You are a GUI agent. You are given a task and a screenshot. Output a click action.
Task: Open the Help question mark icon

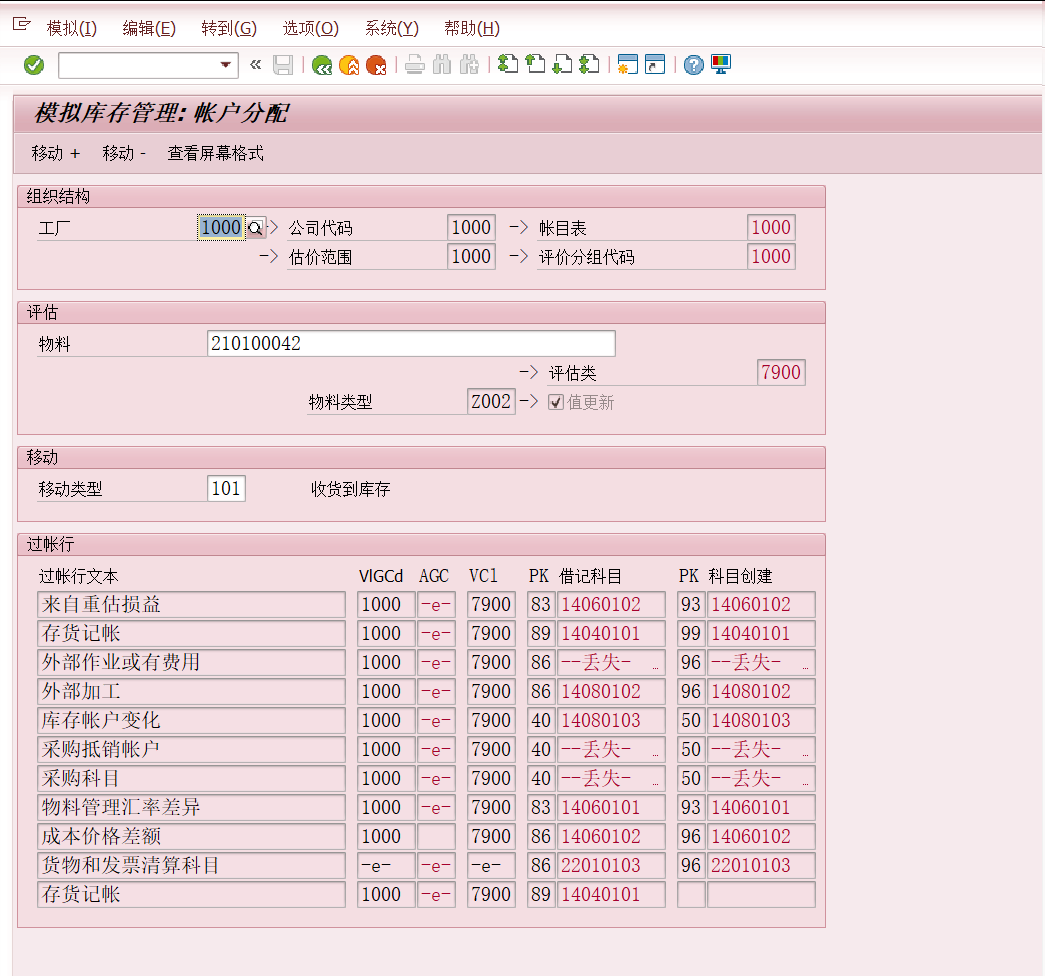693,65
